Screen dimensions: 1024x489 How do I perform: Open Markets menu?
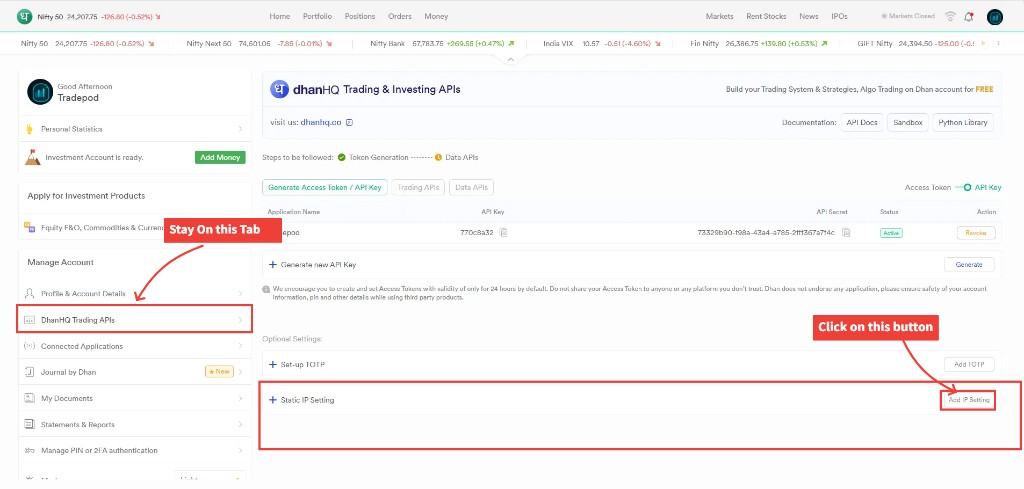tap(719, 16)
